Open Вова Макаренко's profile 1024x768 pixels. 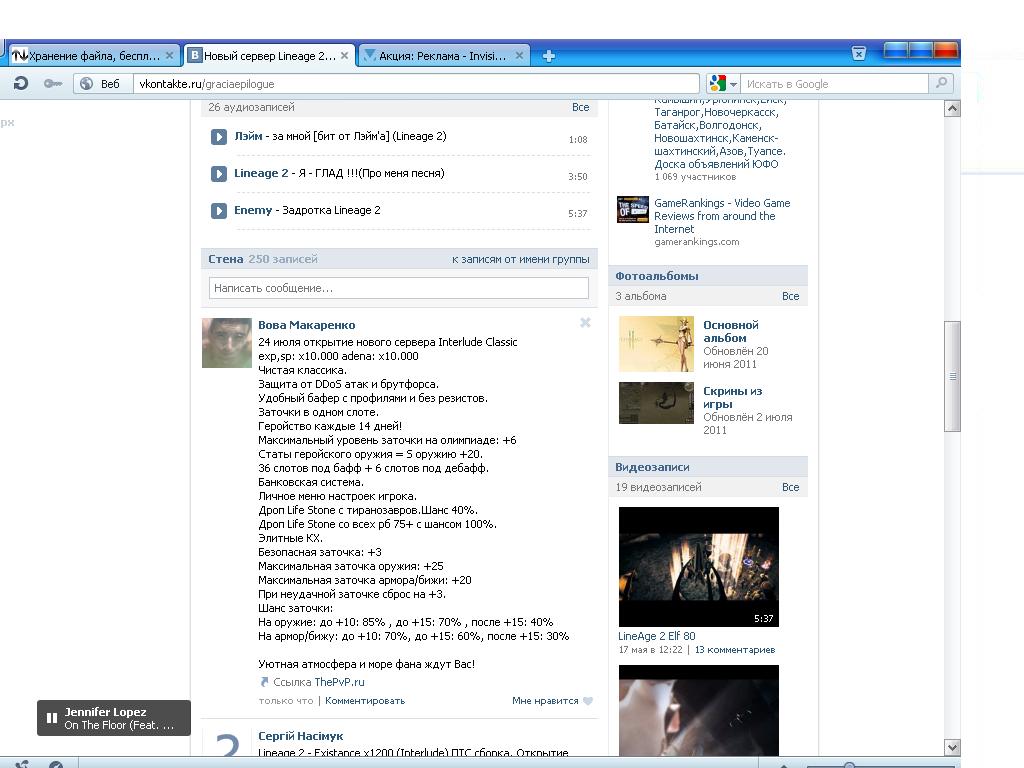306,325
